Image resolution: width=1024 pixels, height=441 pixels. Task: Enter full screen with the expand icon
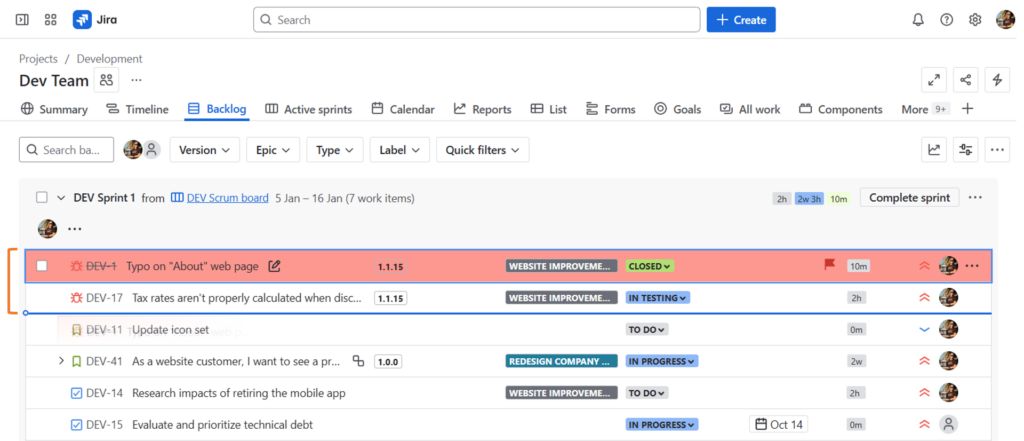pos(933,80)
